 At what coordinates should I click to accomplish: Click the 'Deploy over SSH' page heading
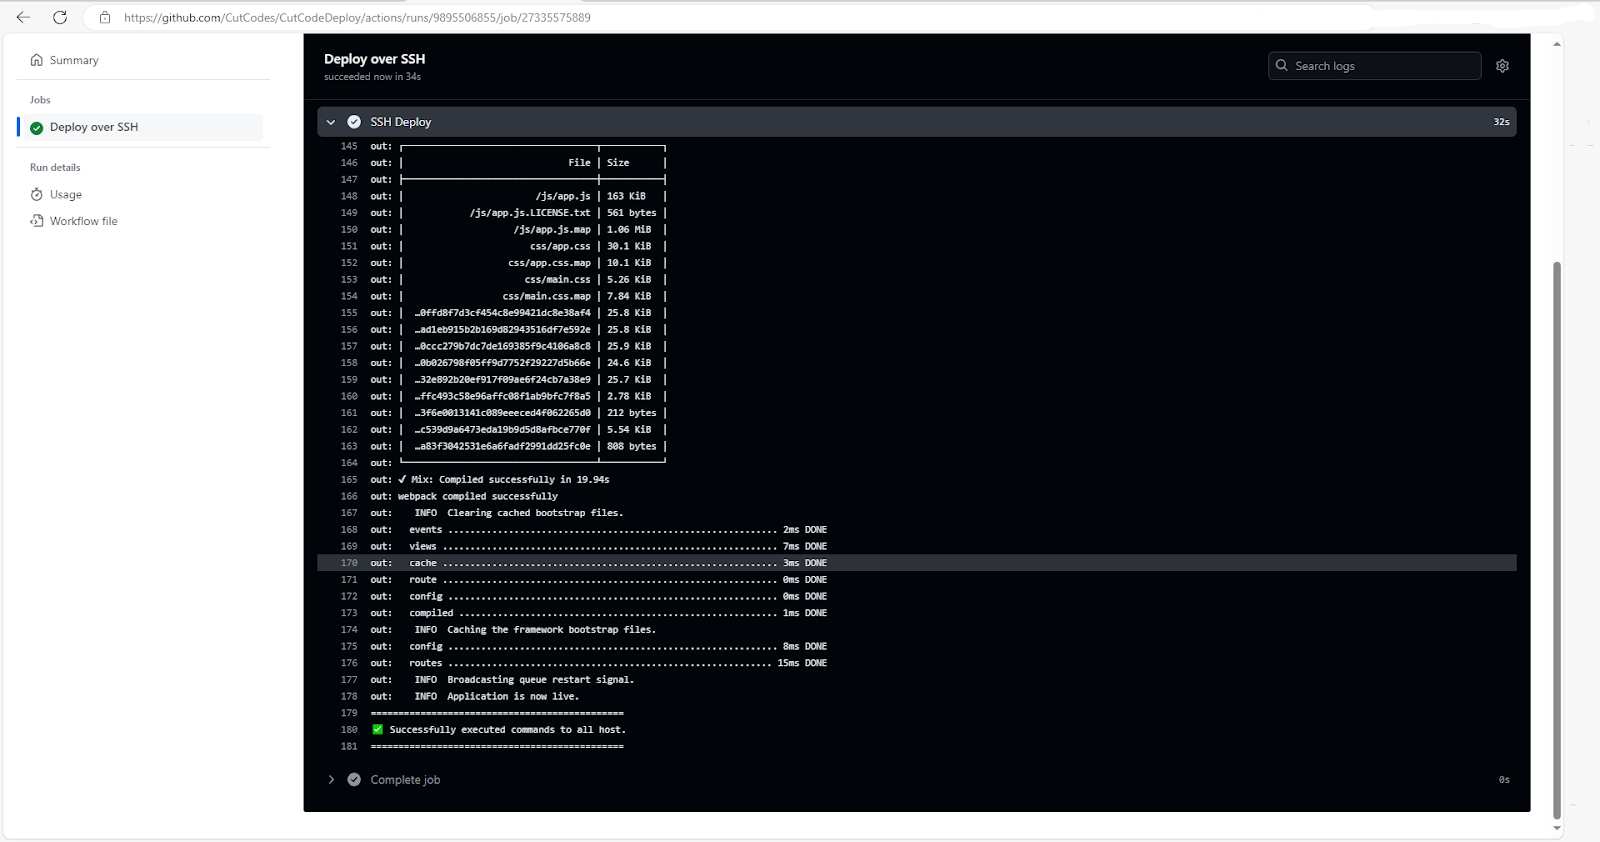coord(374,59)
